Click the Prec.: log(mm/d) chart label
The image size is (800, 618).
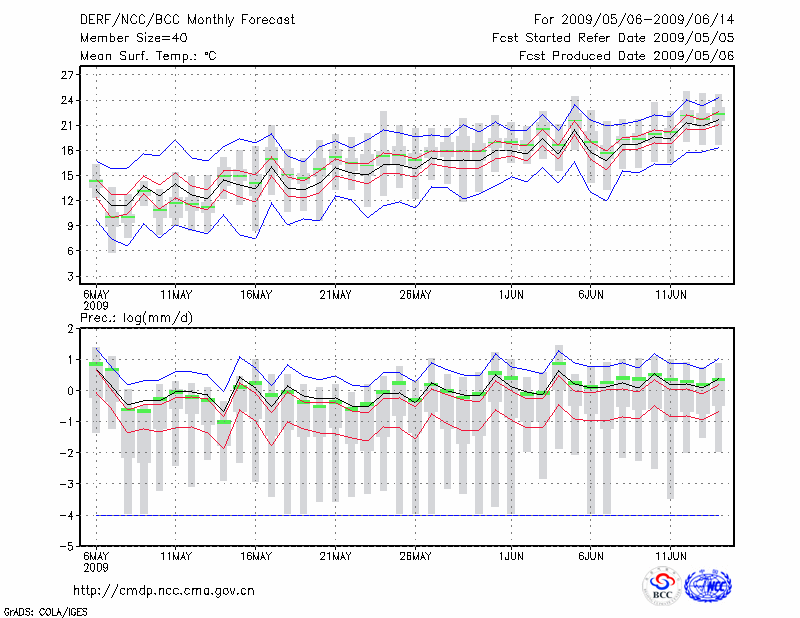pos(134,318)
